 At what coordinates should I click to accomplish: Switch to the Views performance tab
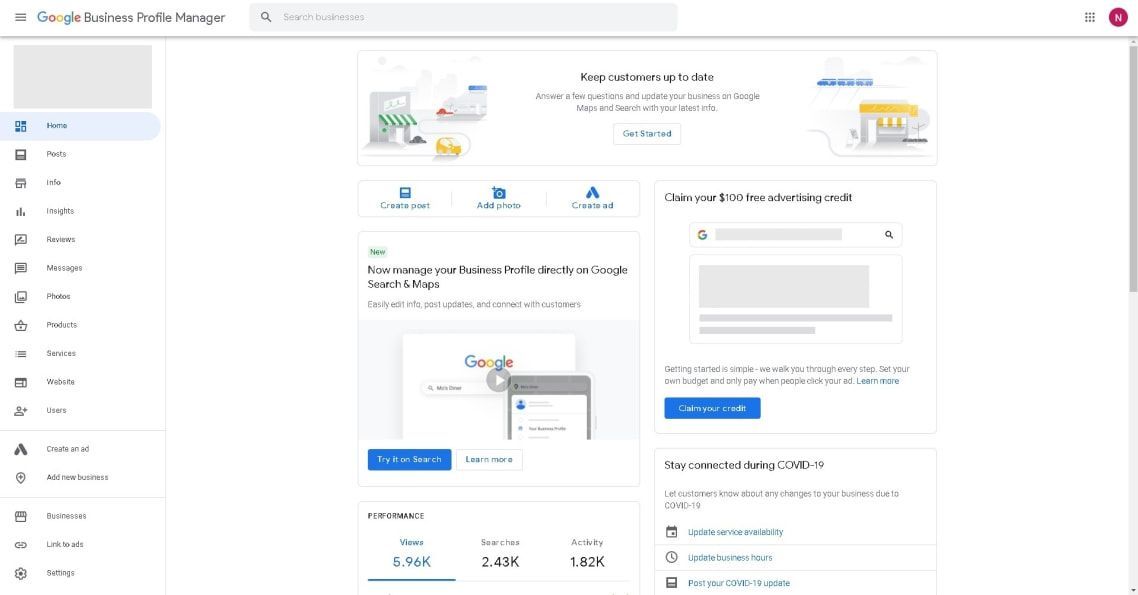pyautogui.click(x=412, y=554)
